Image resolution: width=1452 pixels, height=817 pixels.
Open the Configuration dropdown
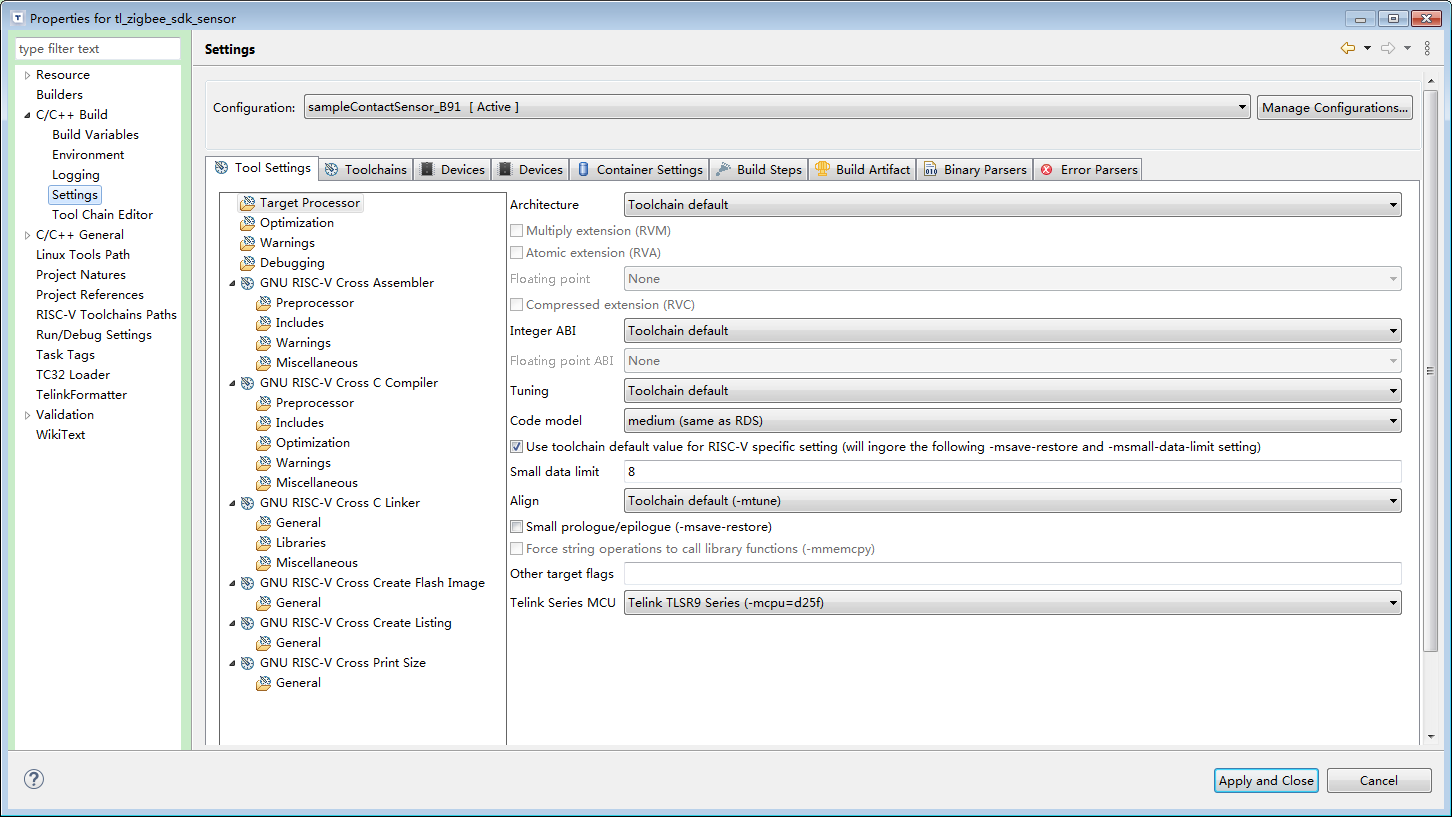pos(778,107)
